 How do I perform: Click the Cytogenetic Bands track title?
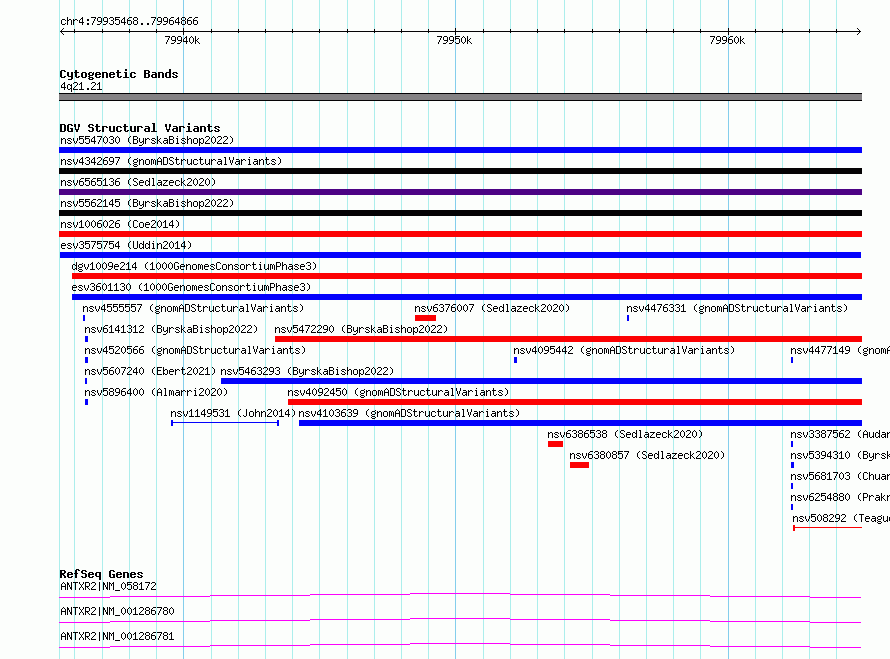(119, 74)
